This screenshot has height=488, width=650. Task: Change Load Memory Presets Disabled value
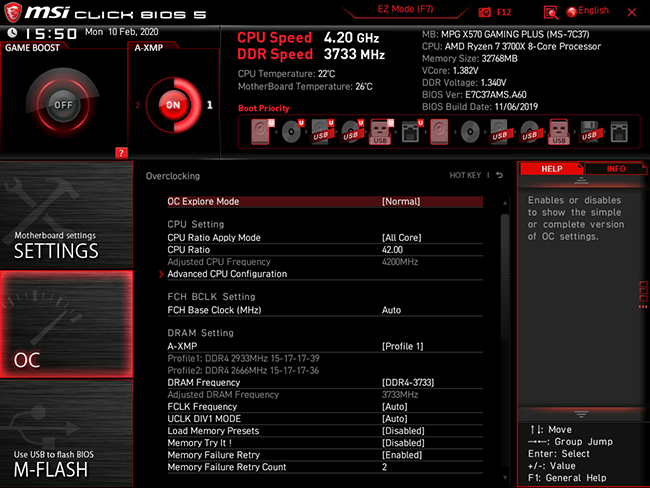click(x=403, y=431)
